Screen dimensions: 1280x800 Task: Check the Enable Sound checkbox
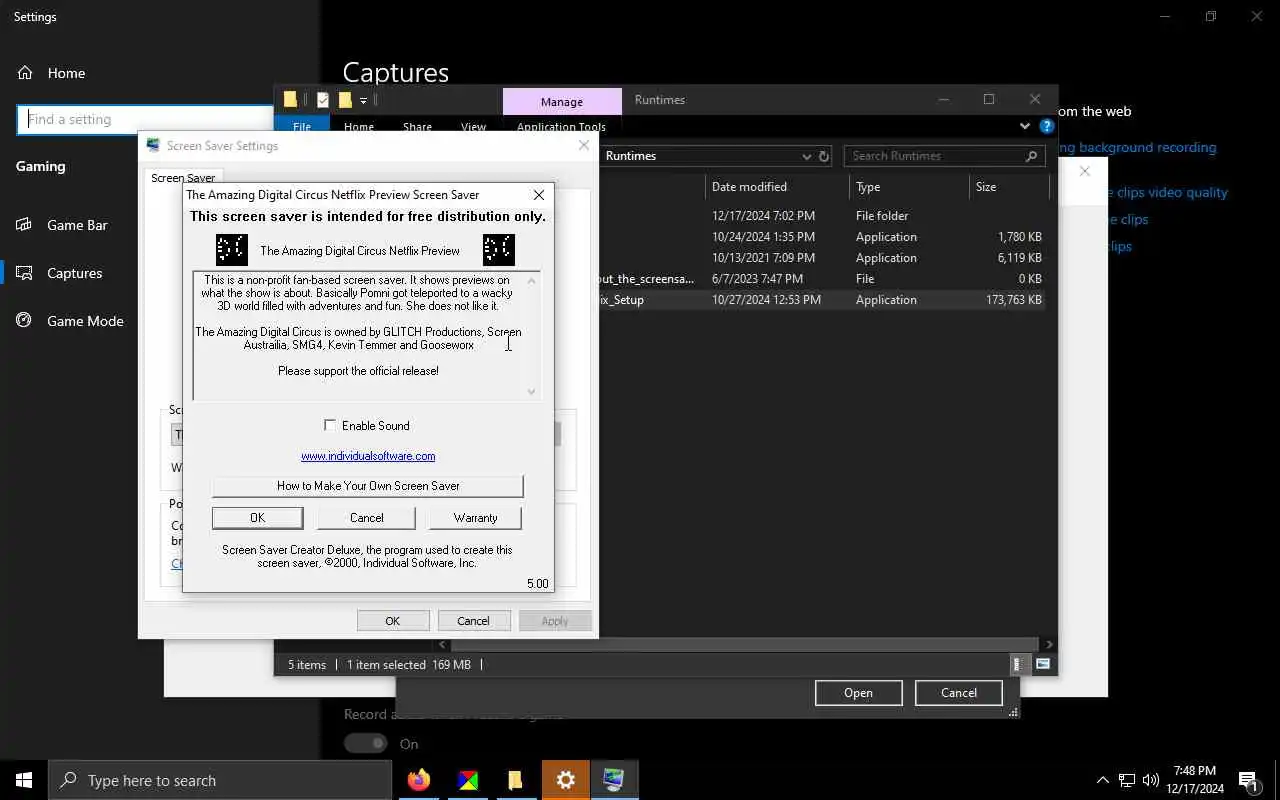coord(330,425)
